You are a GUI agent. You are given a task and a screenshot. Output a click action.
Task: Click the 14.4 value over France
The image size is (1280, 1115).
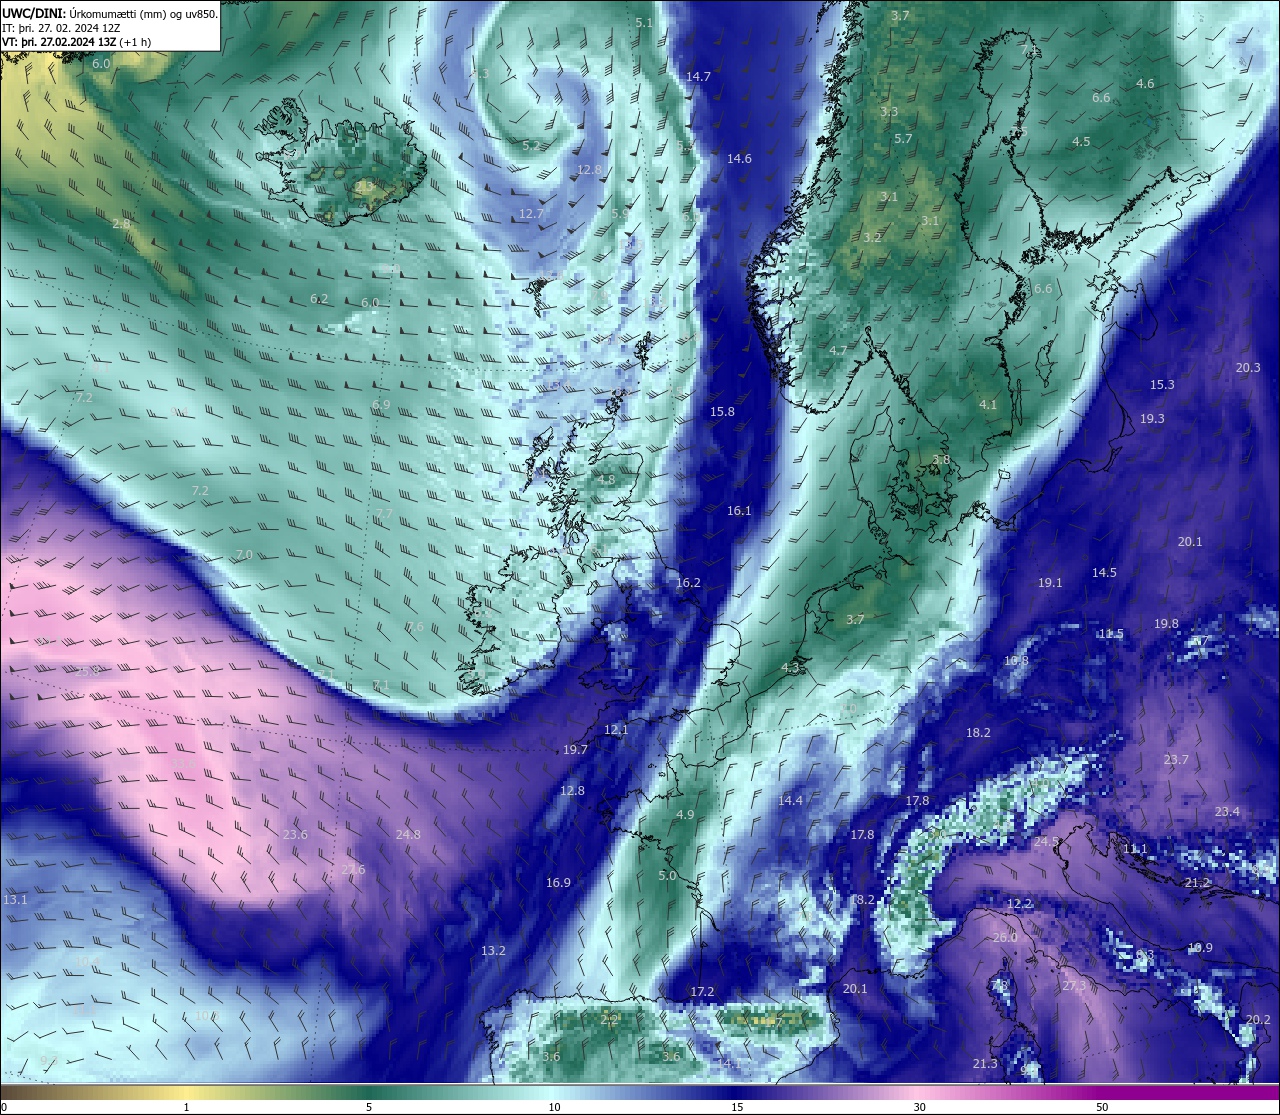pyautogui.click(x=790, y=801)
